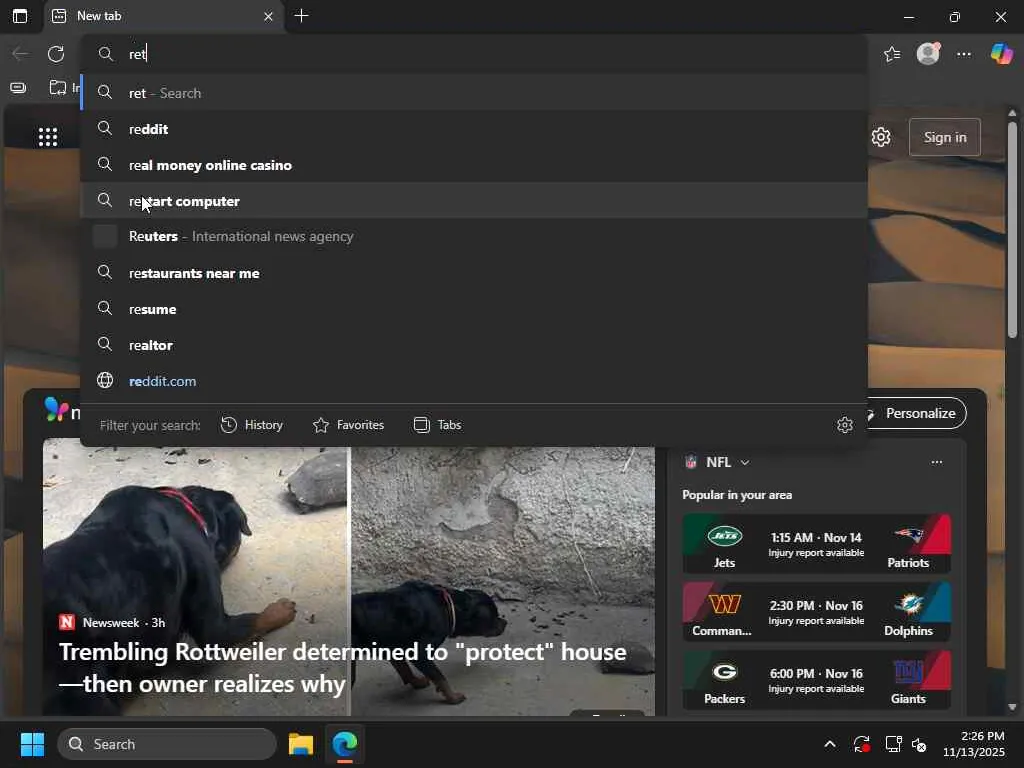
Task: Click the Refresh page icon
Action: (56, 54)
